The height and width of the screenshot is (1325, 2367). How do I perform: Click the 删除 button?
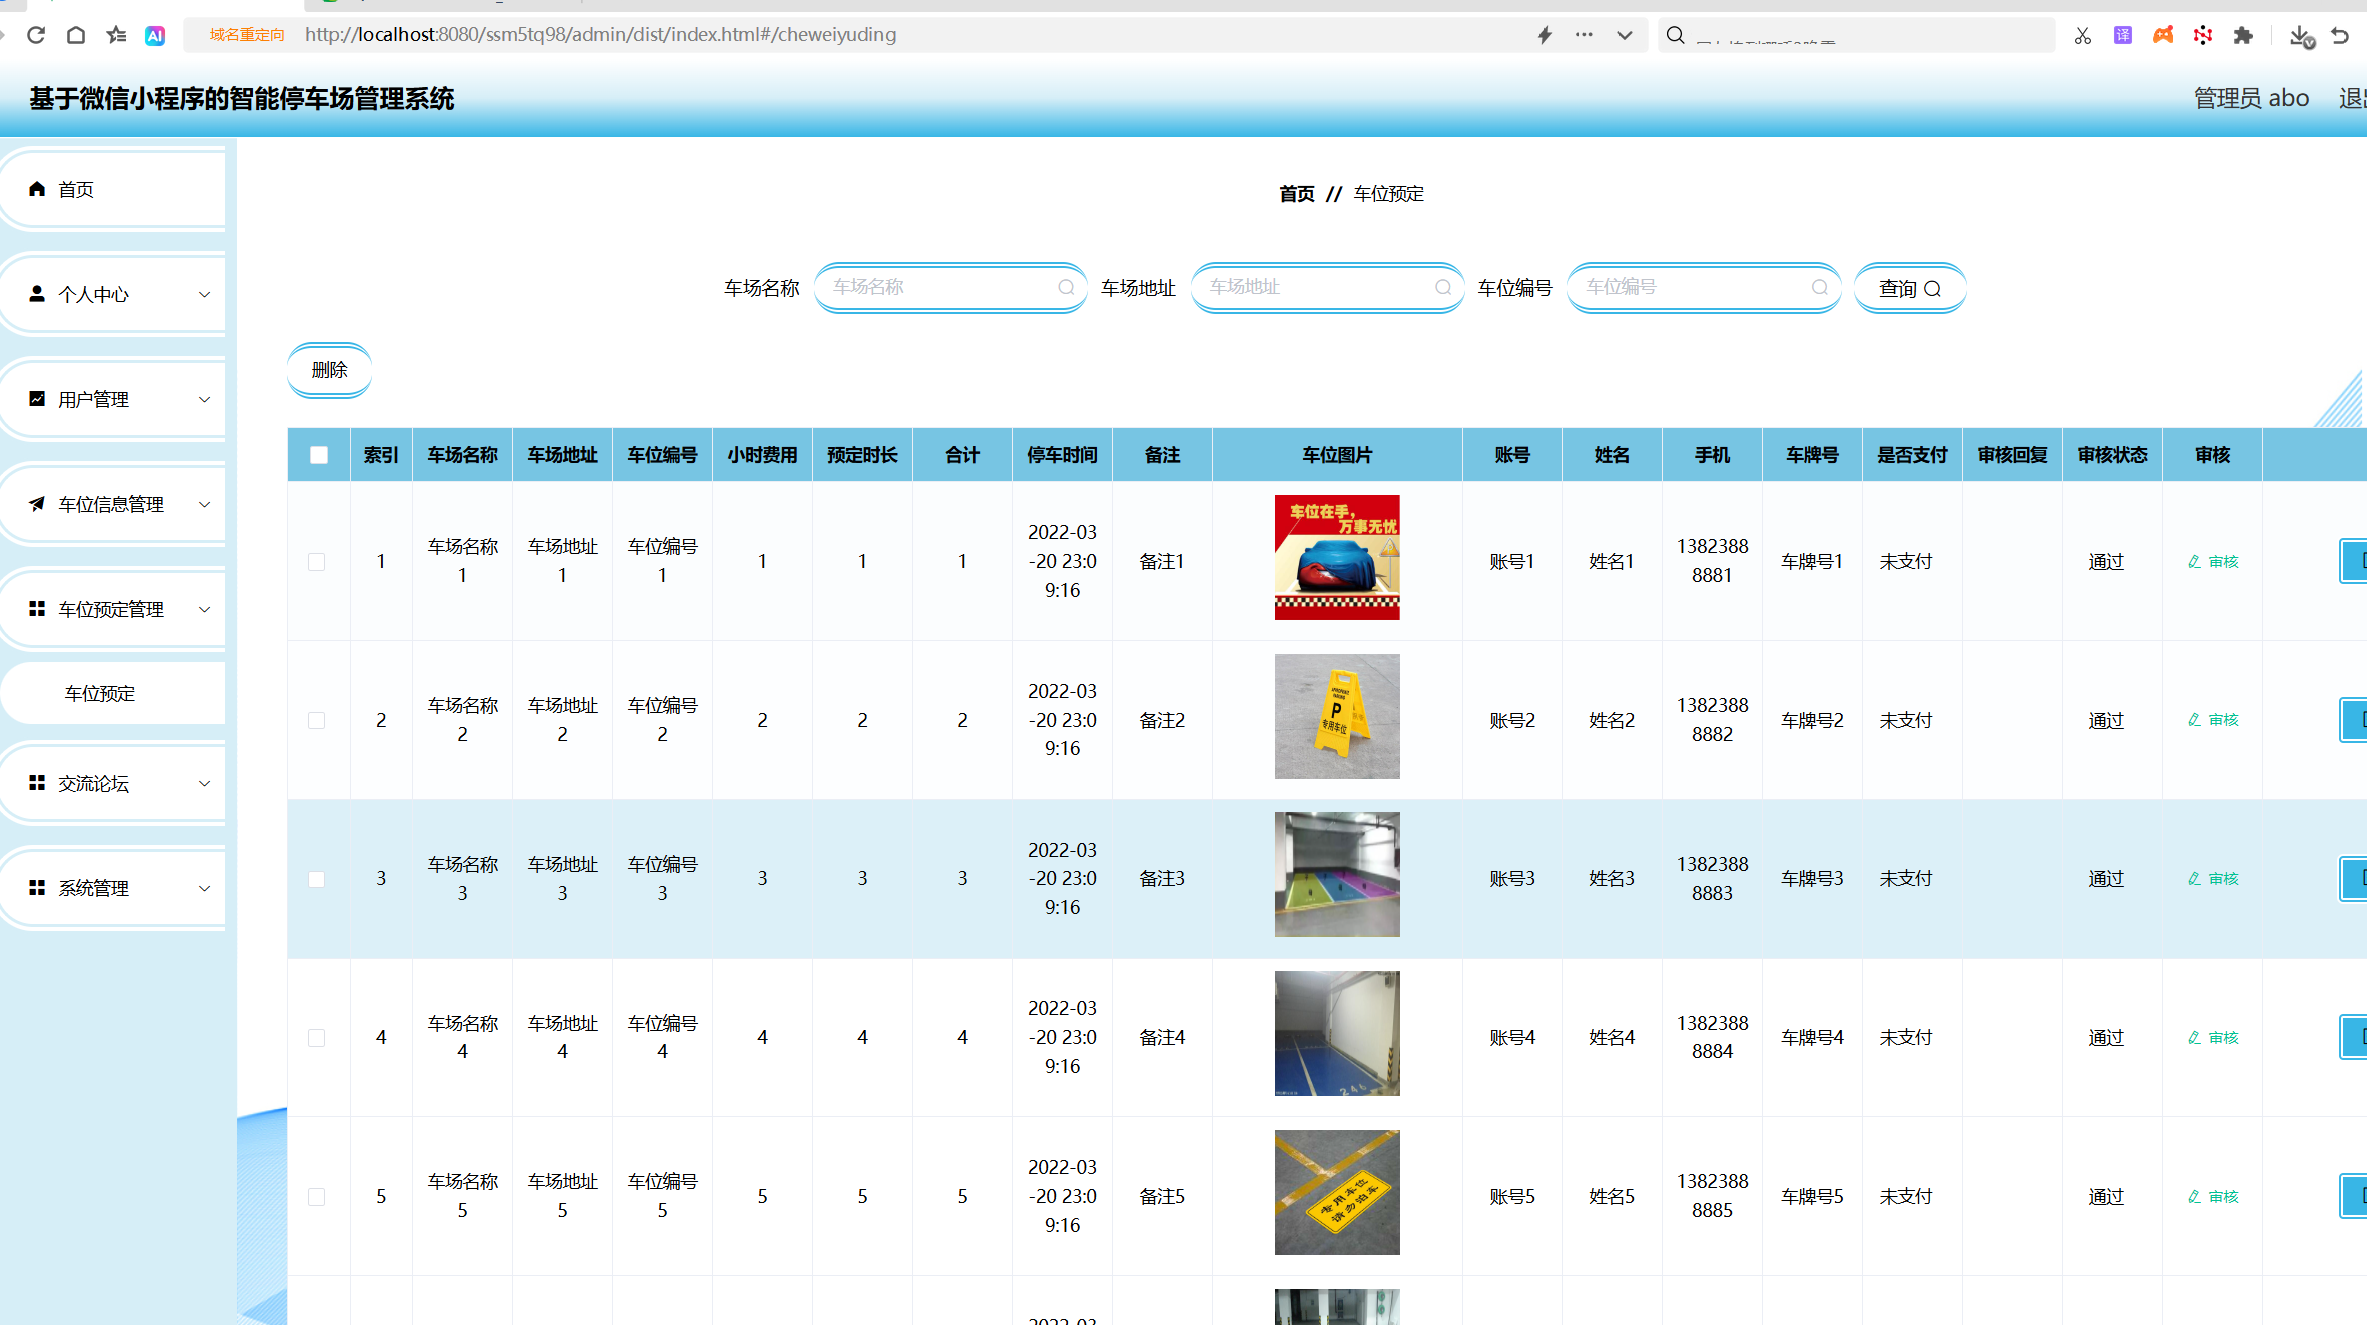pos(329,370)
